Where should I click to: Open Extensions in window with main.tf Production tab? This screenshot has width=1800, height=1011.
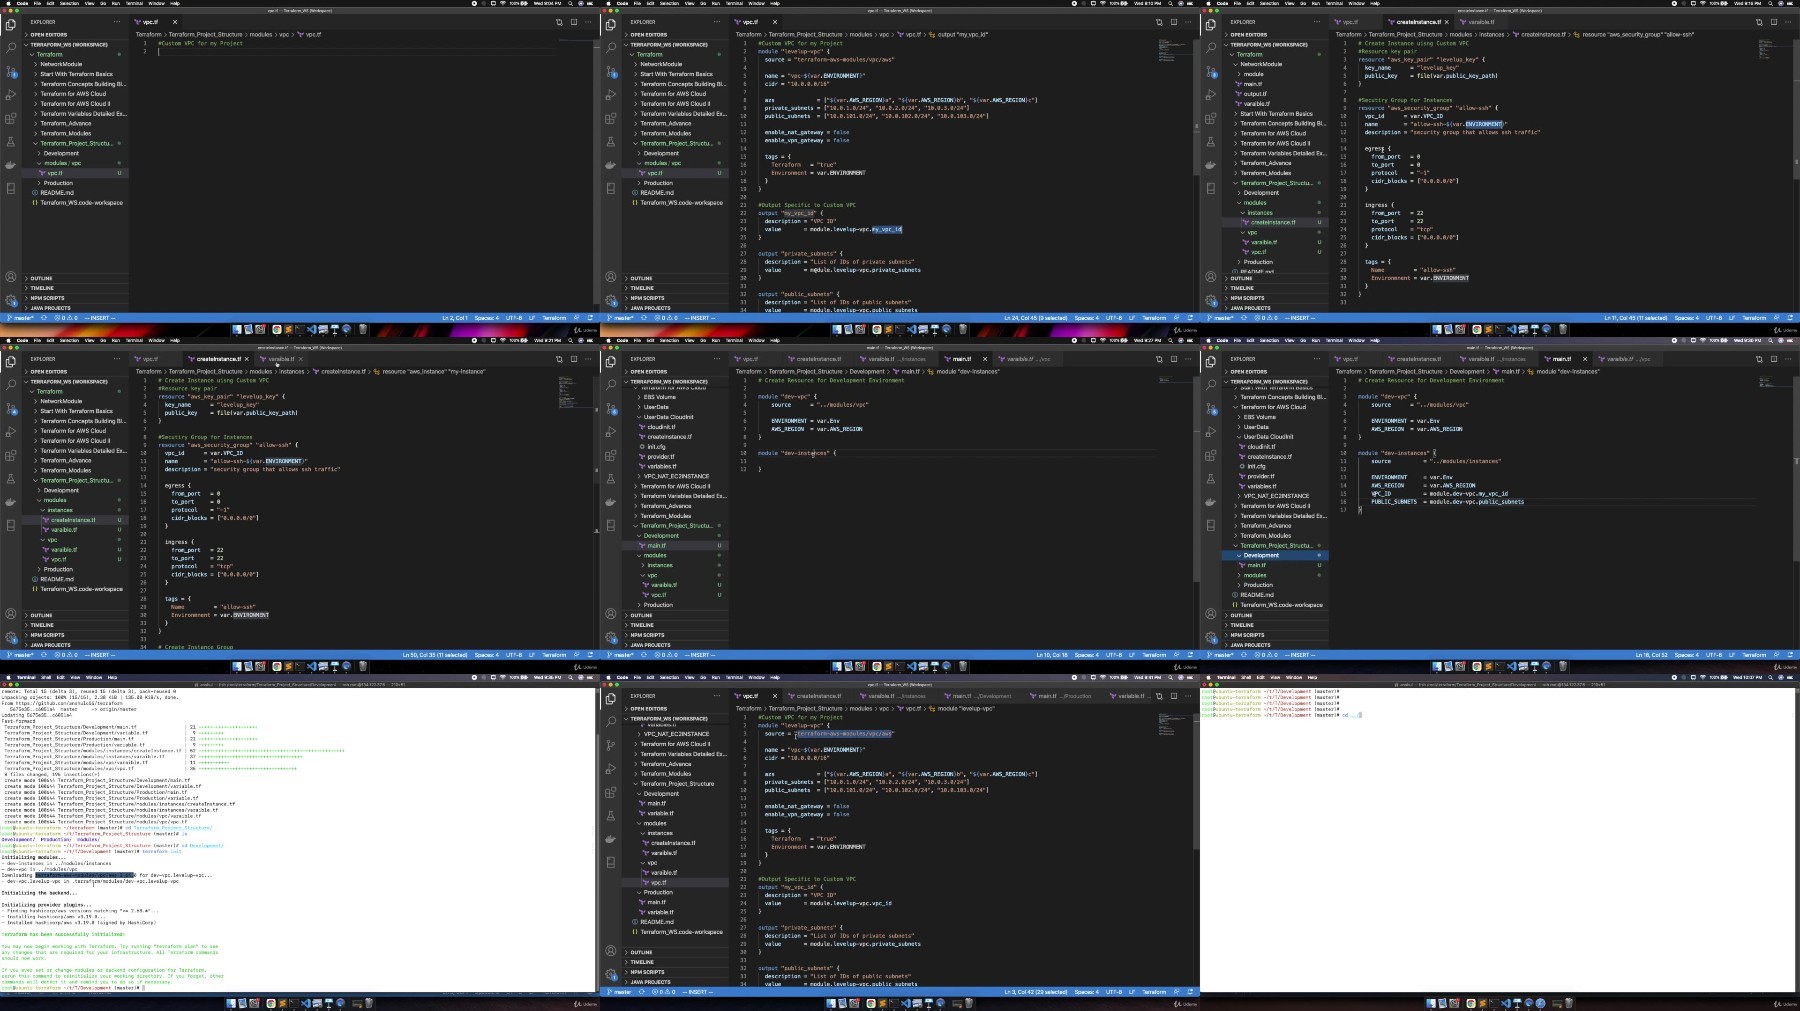point(611,792)
